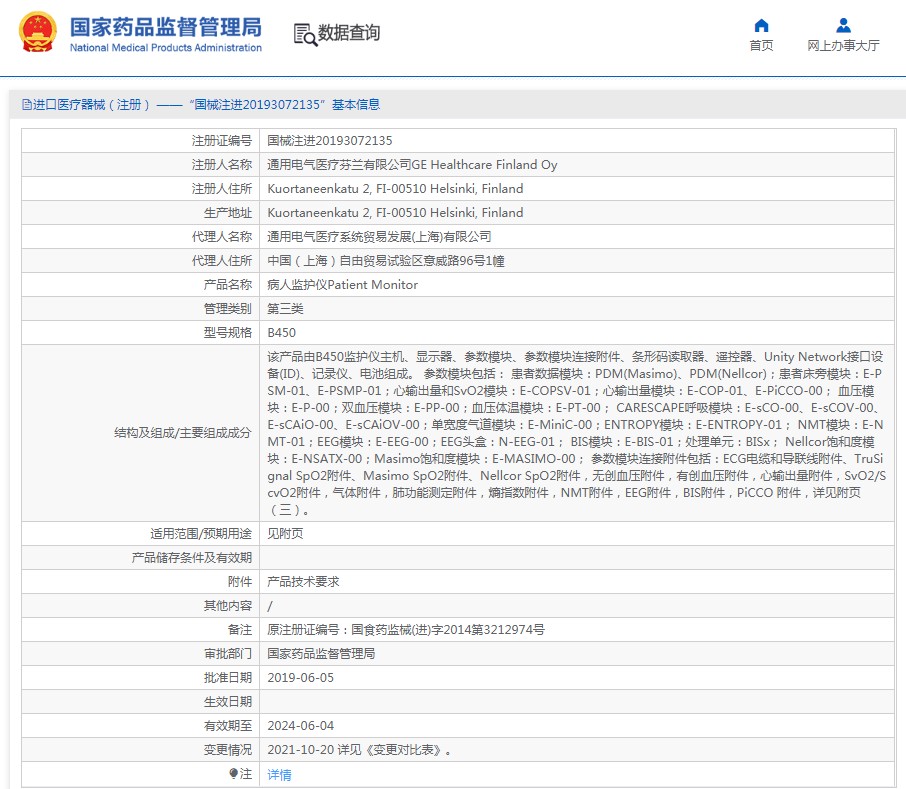The height and width of the screenshot is (789, 906).
Task: Click the 国家药品监督管理局 title text
Action: (x=165, y=26)
